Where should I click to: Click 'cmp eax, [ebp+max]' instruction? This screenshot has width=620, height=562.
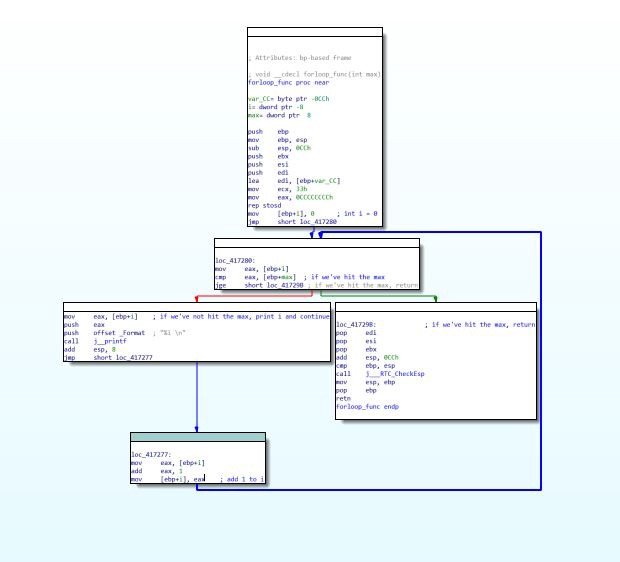click(x=255, y=277)
